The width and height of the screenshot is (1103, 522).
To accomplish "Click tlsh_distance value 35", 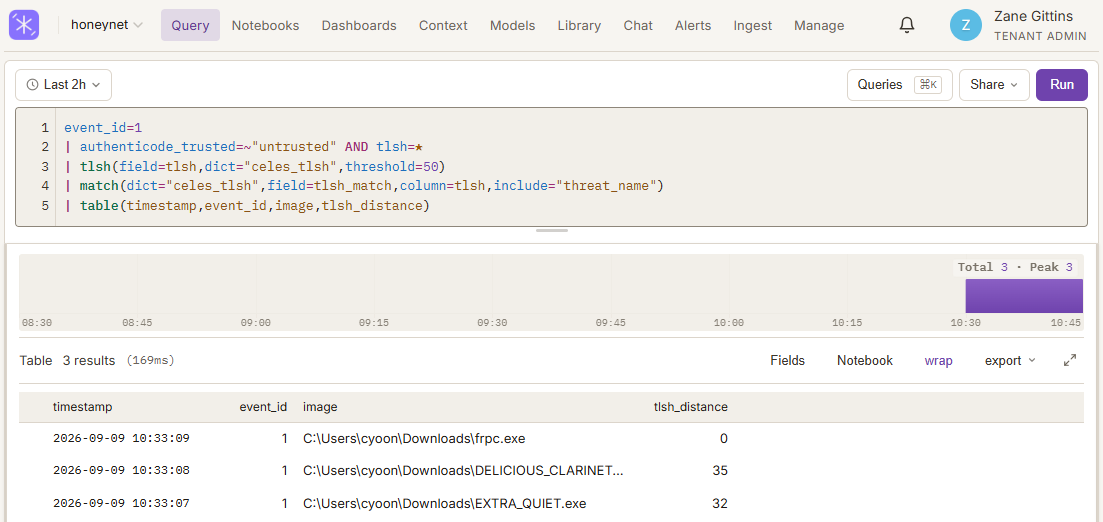I will coord(720,470).
